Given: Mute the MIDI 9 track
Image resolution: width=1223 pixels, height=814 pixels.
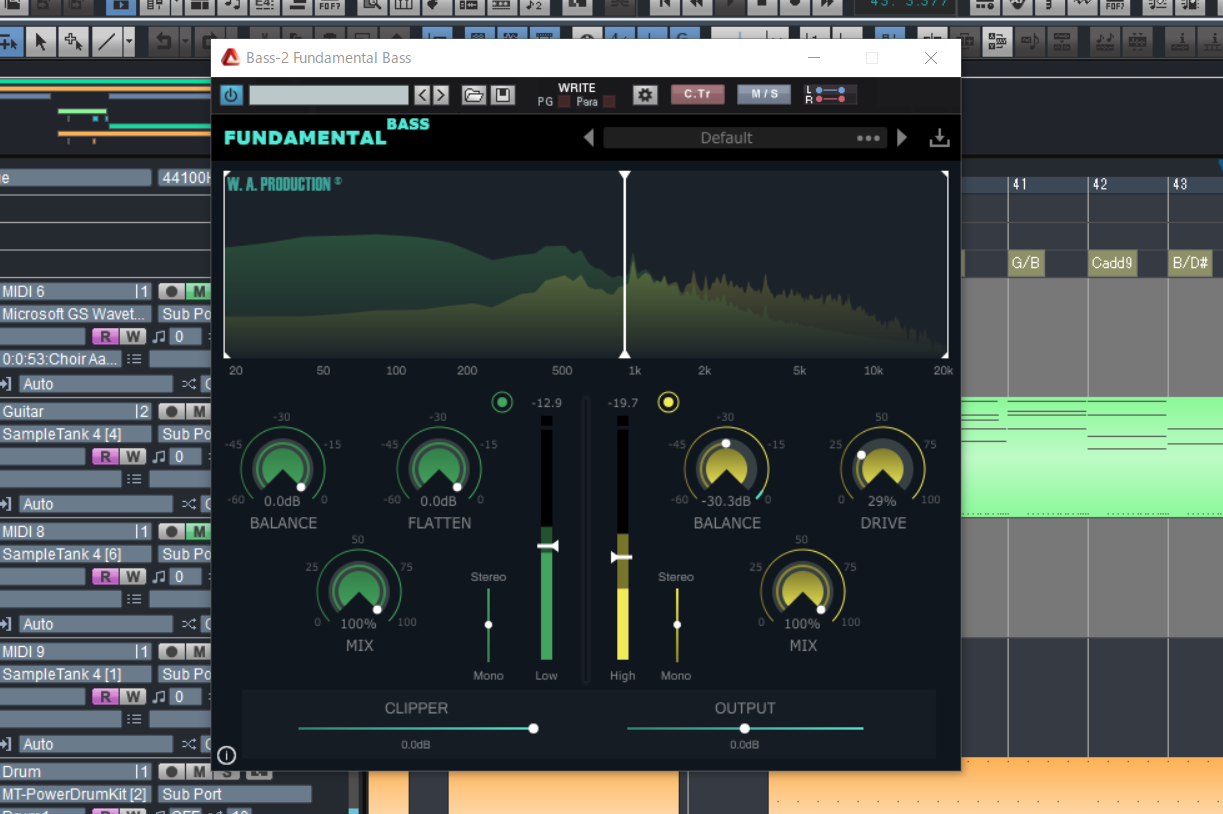Looking at the screenshot, I should [198, 652].
